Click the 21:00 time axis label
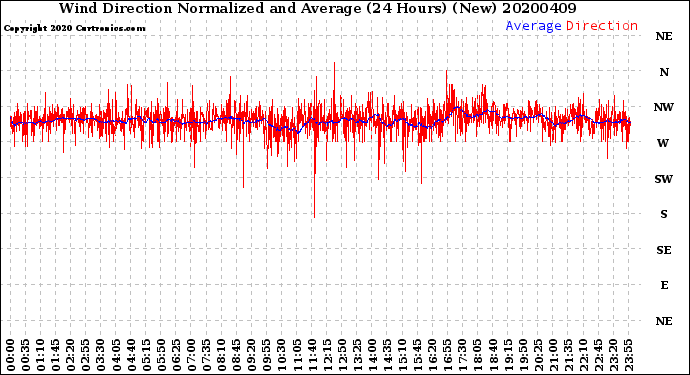Screen dimensions: 690x375 pos(554,355)
